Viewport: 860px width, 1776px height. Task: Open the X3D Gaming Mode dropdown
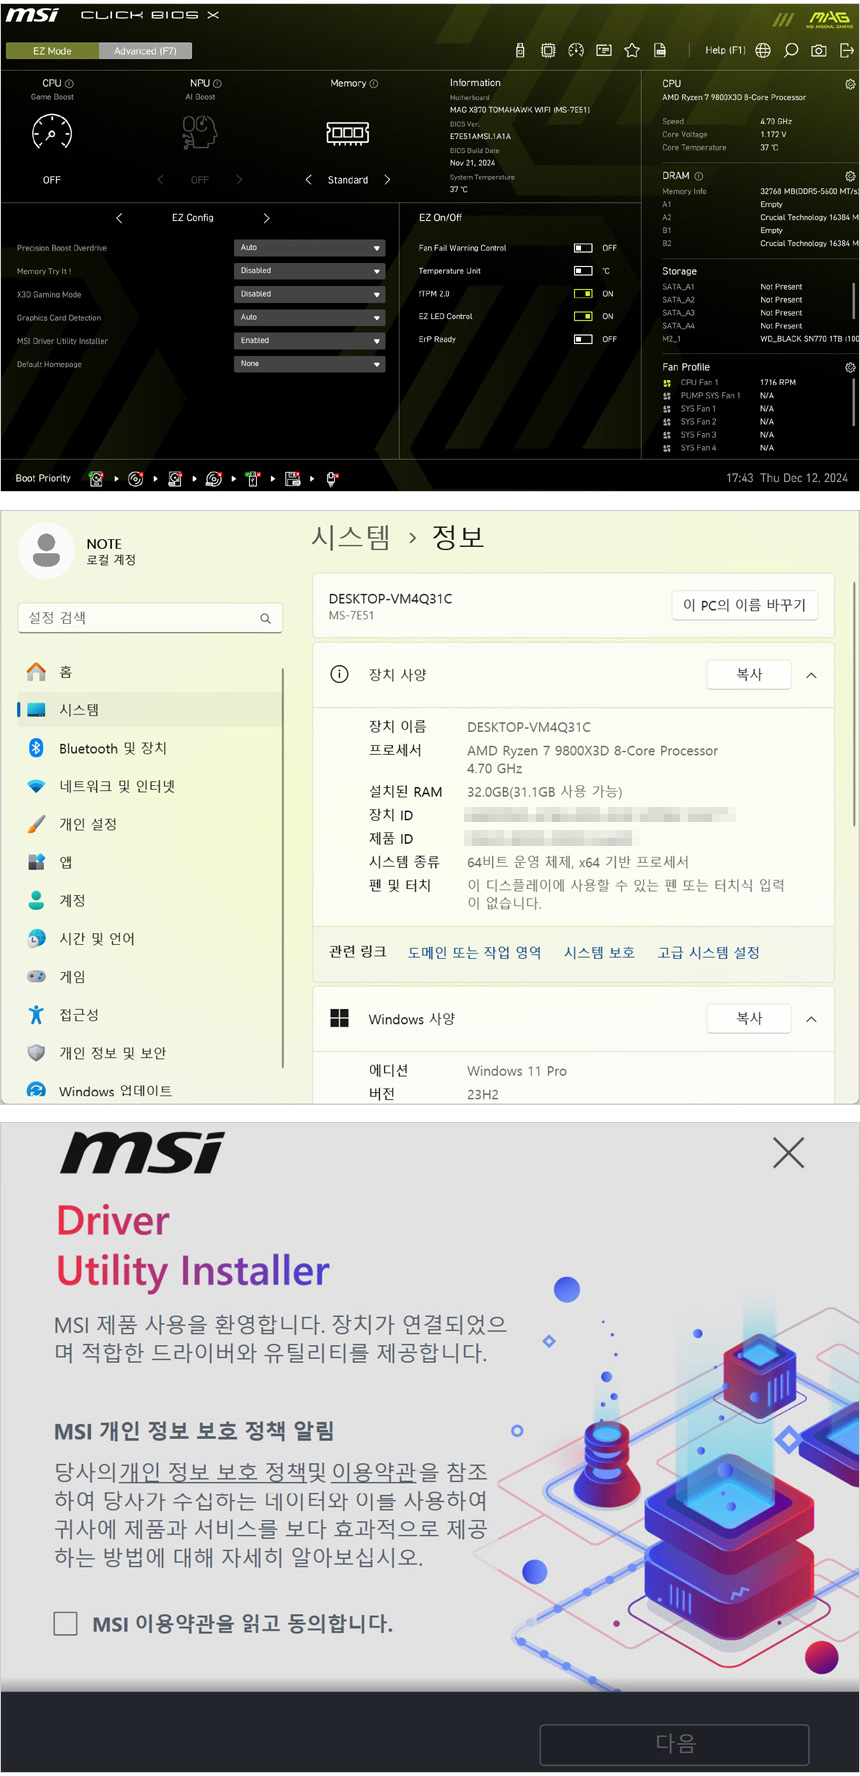point(309,294)
